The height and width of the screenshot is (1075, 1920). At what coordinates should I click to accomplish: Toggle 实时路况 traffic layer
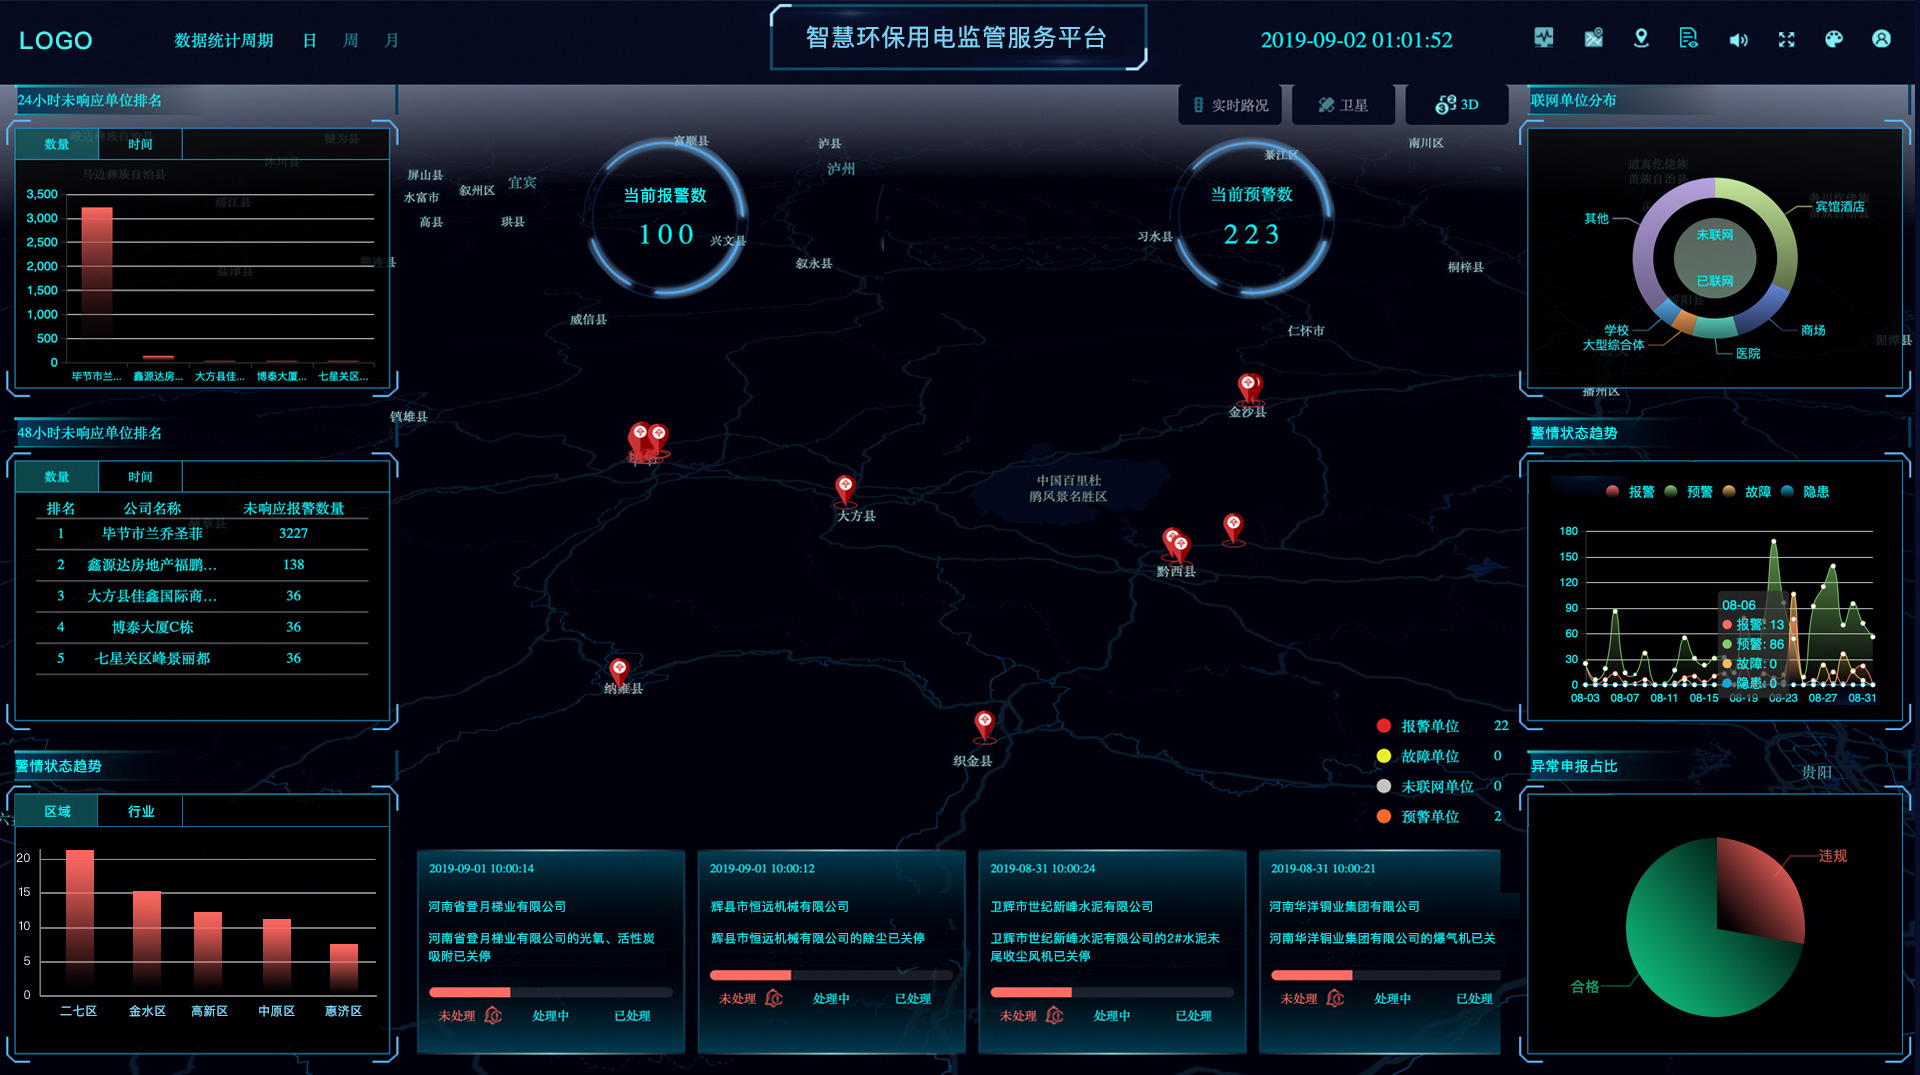1231,105
